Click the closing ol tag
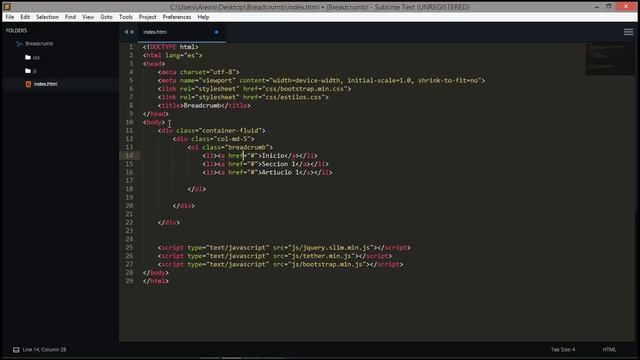 pos(197,189)
